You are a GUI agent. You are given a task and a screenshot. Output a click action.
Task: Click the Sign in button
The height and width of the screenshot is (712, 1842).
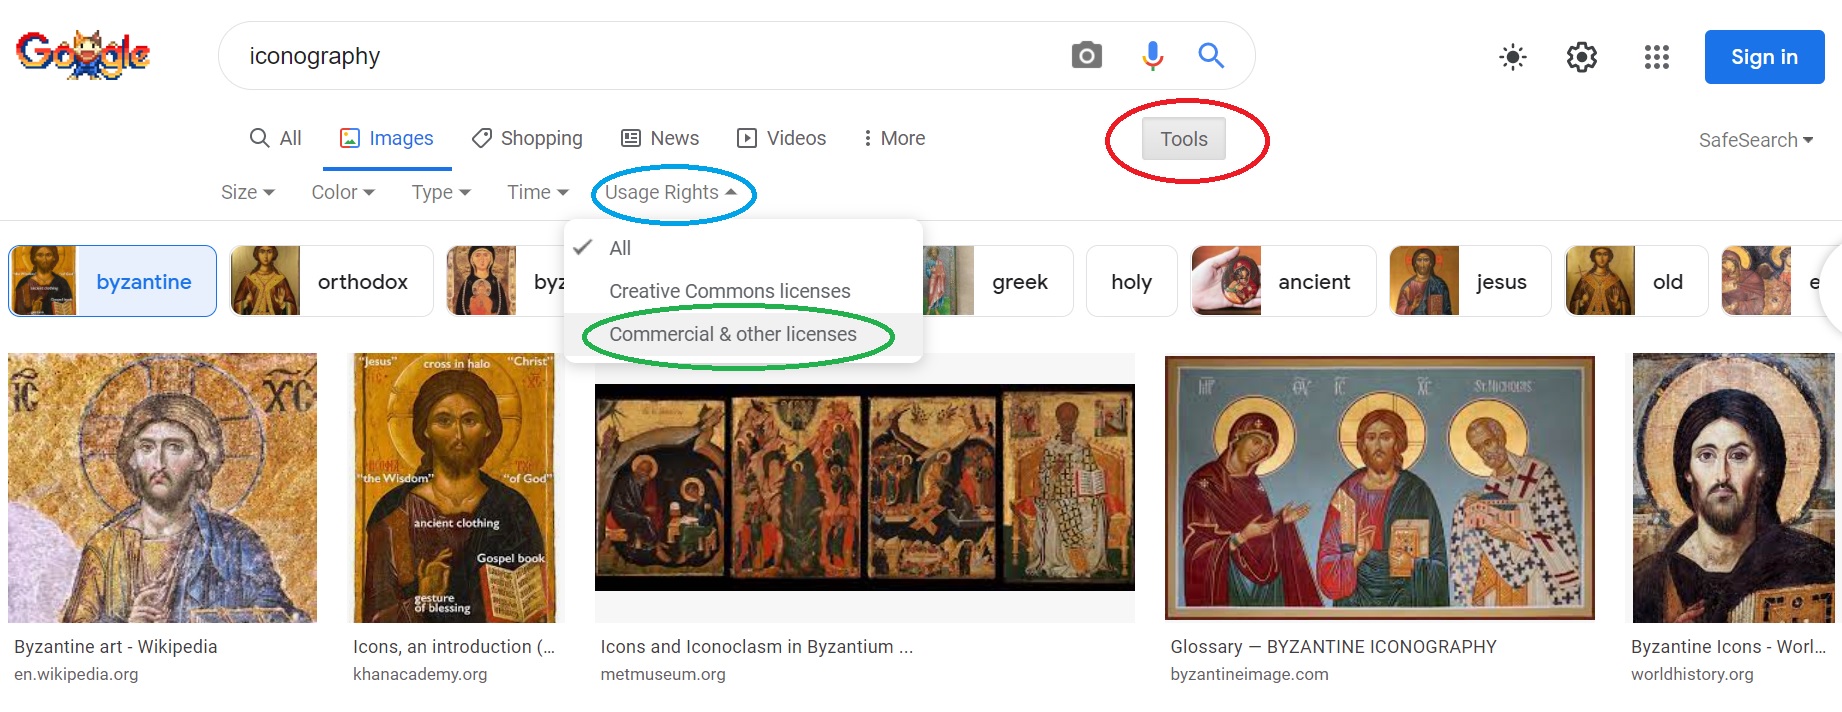[x=1764, y=57]
